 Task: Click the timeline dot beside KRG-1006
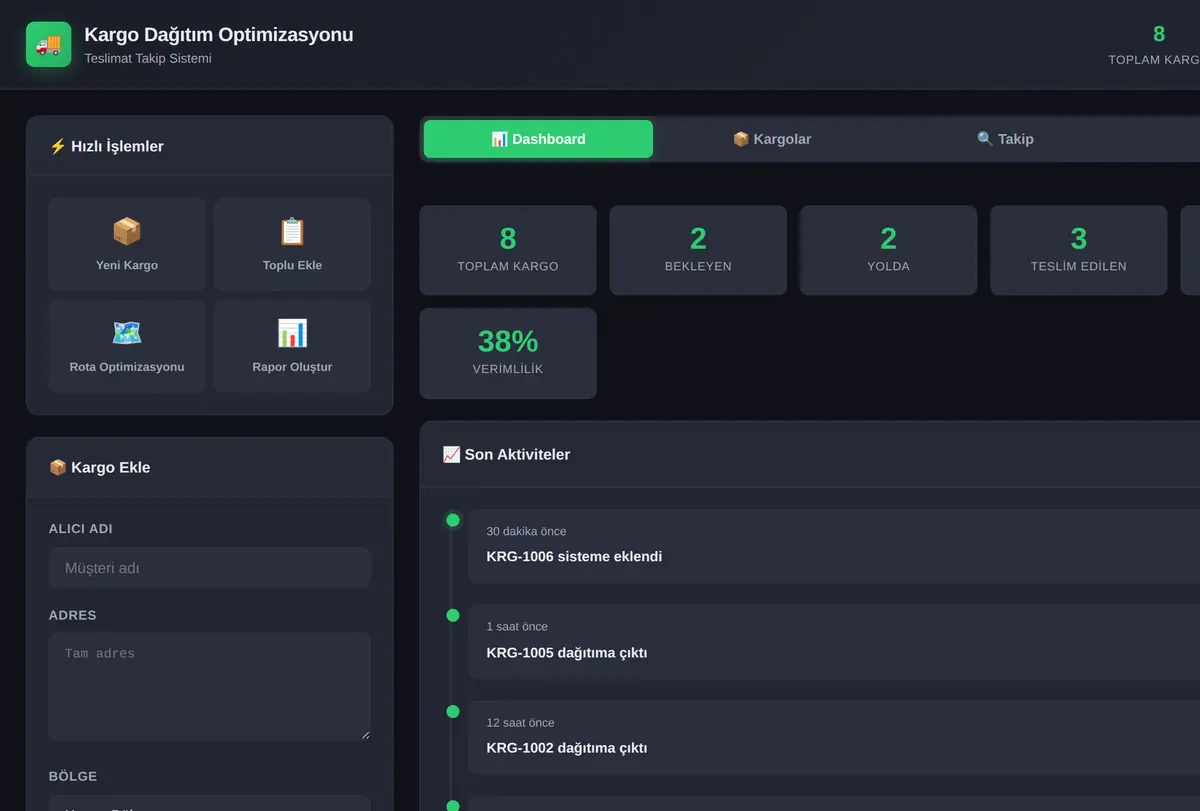(x=453, y=520)
